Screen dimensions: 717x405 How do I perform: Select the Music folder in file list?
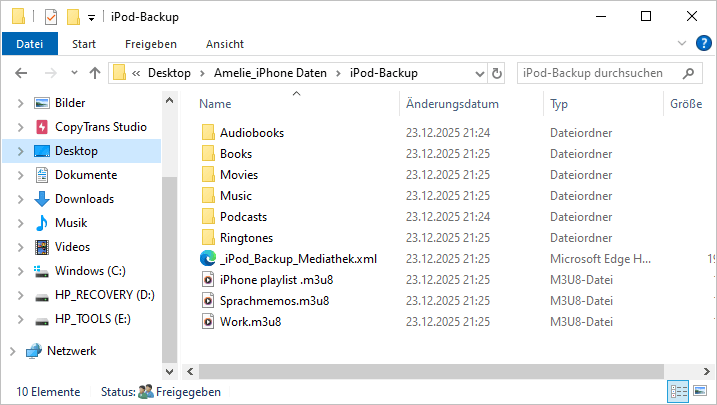pos(236,196)
